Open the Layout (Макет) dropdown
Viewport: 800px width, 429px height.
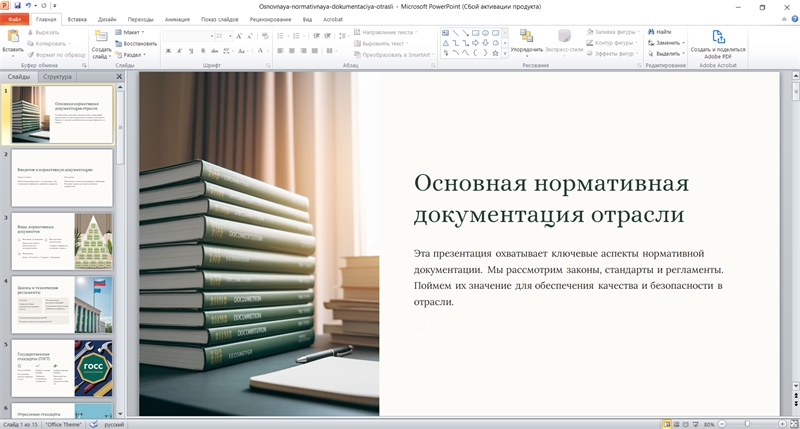tap(130, 32)
